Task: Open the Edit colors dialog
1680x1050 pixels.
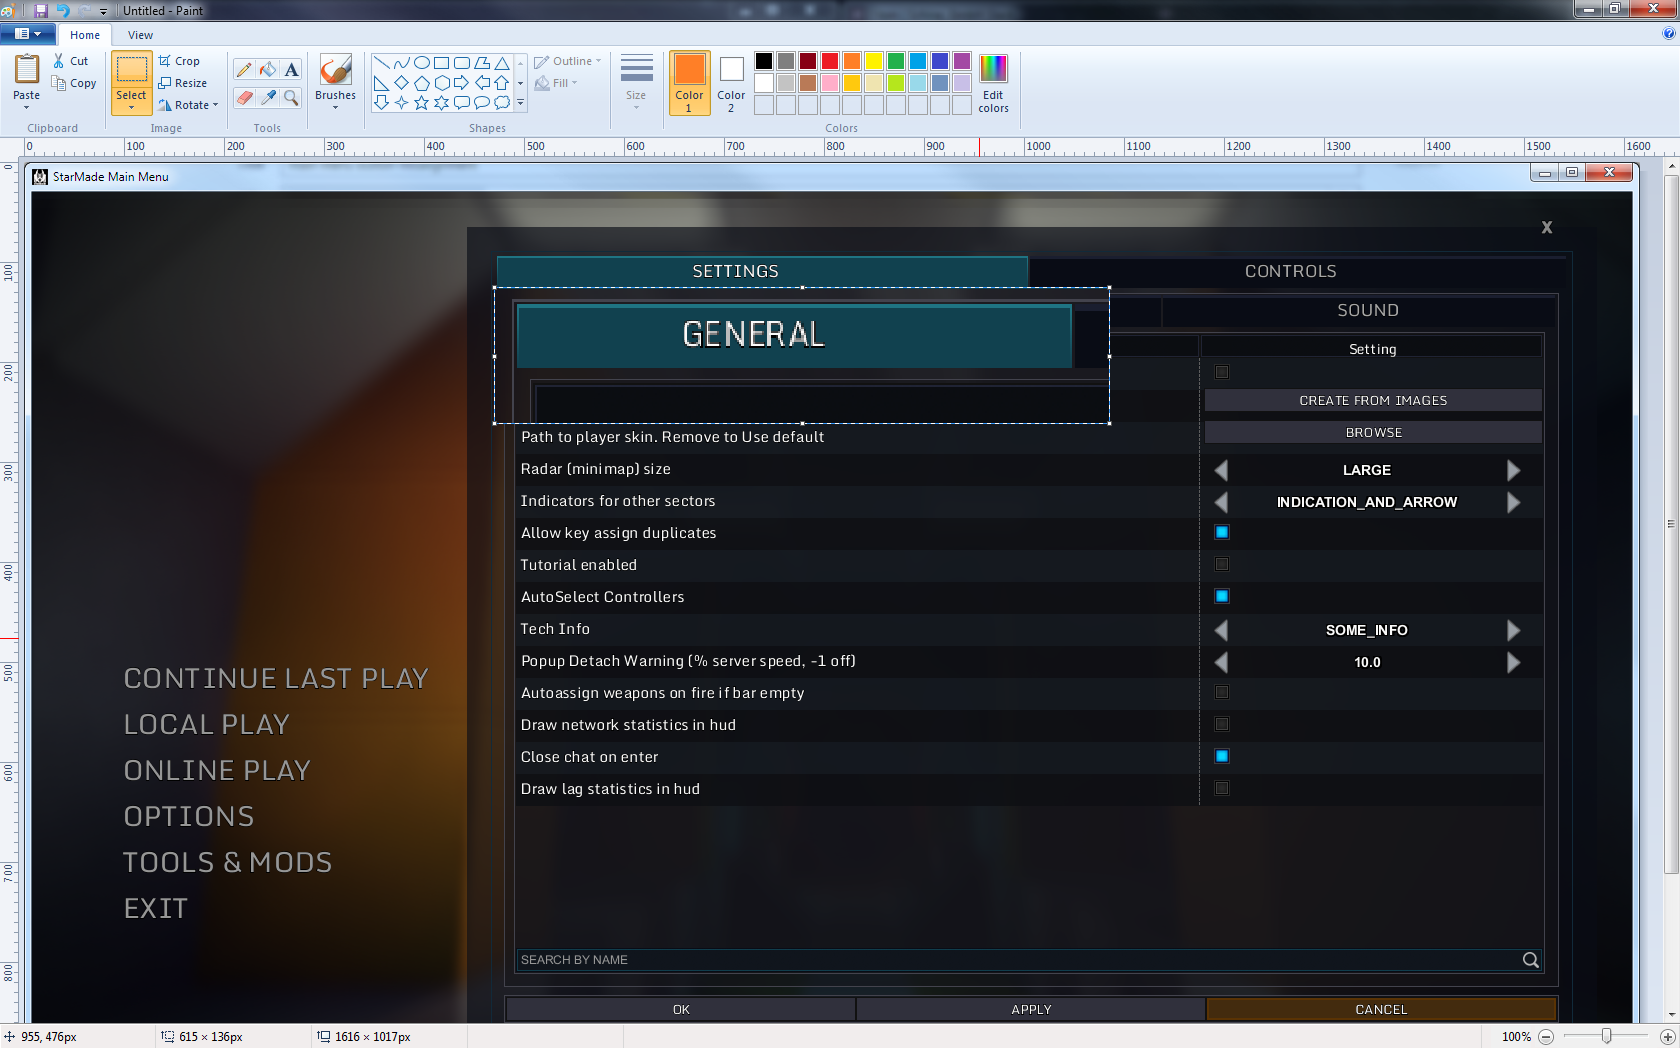Action: point(993,83)
